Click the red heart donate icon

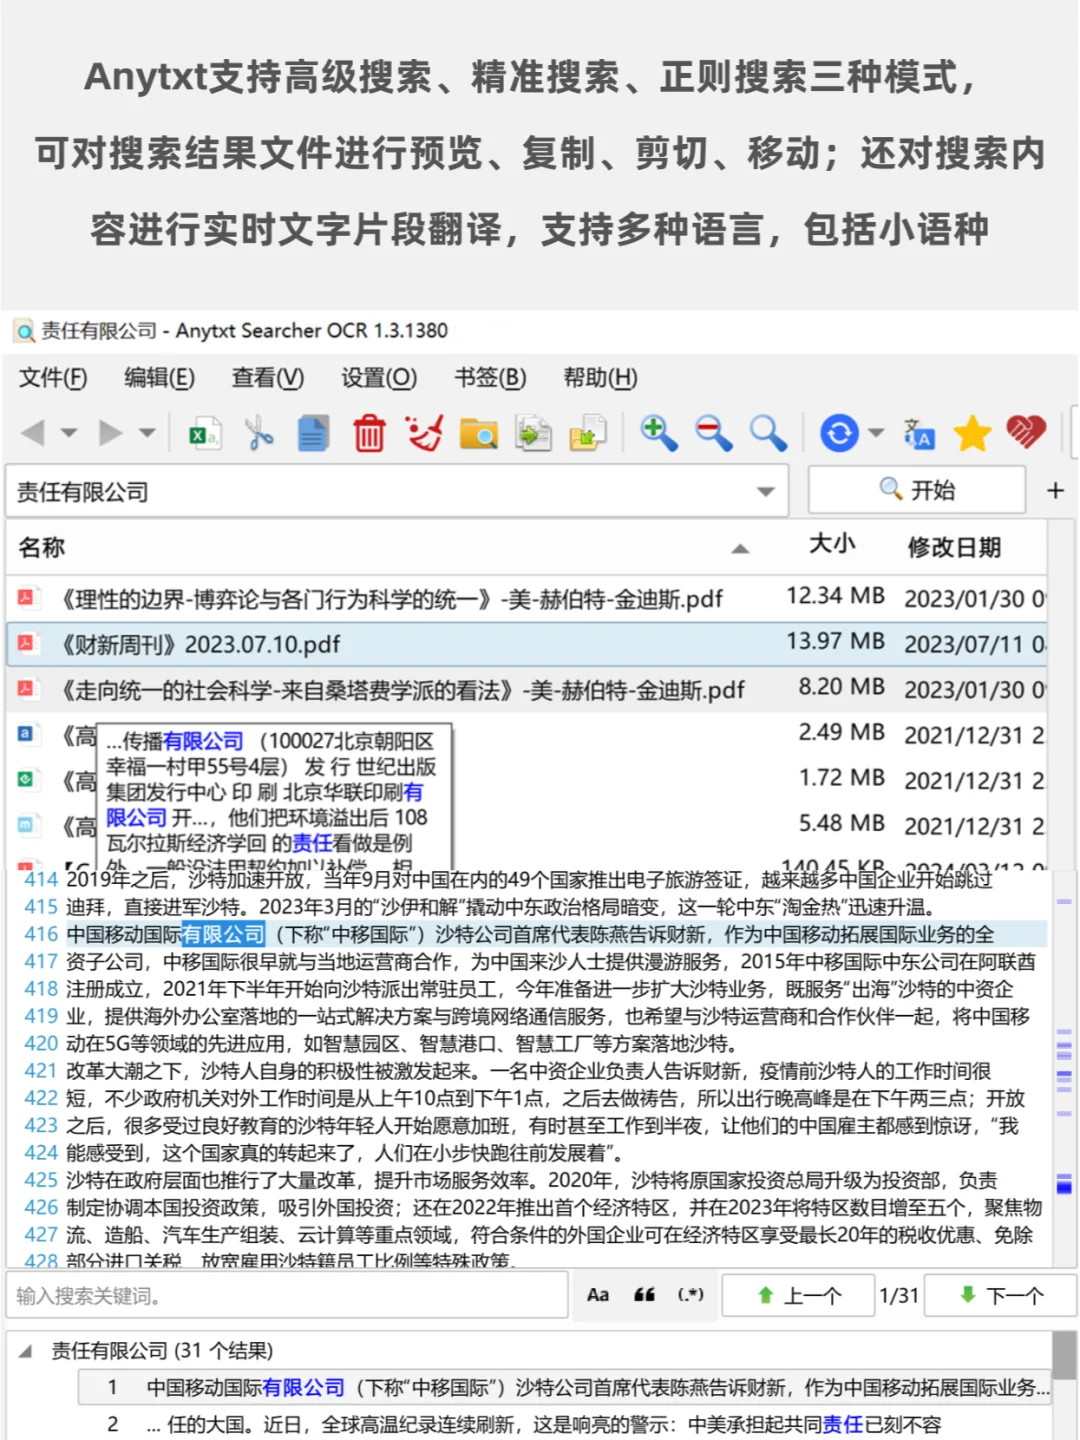(1027, 434)
